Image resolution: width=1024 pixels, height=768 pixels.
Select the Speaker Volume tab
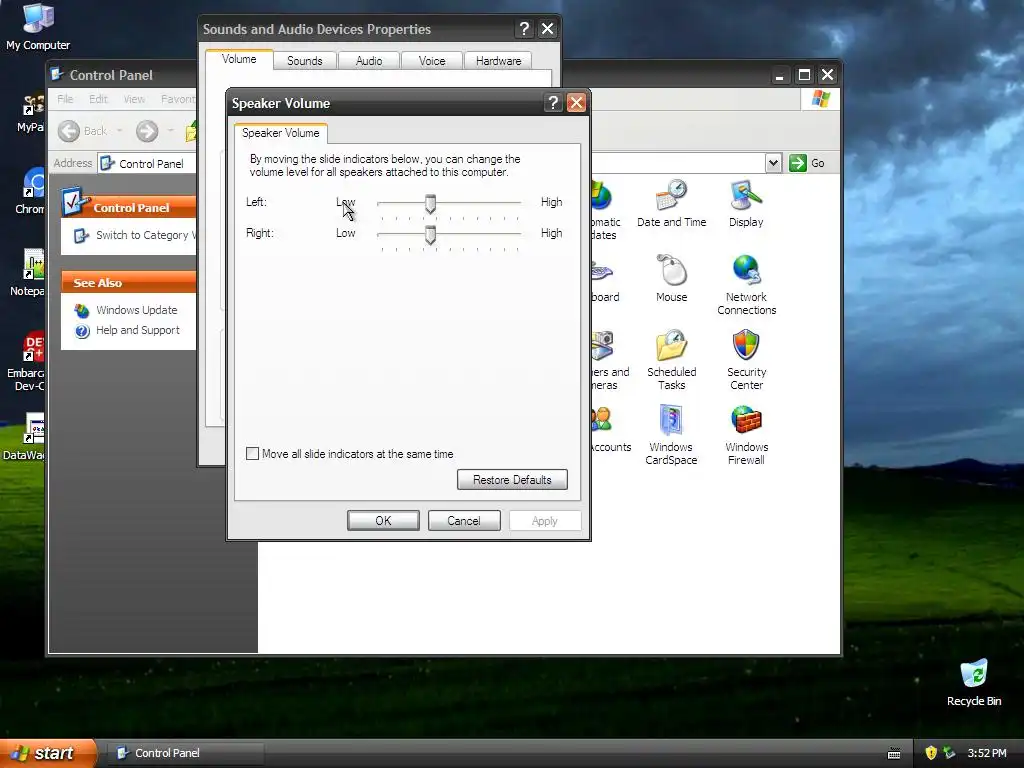281,133
